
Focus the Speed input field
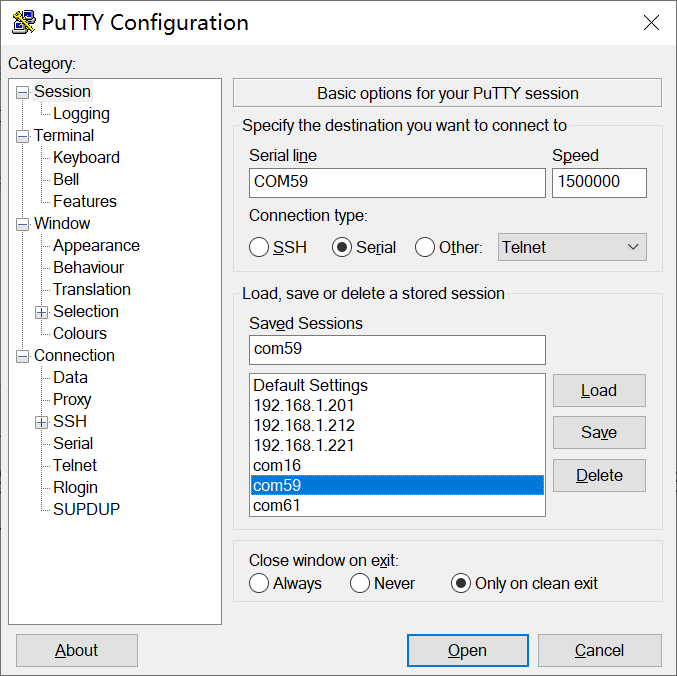coord(599,183)
